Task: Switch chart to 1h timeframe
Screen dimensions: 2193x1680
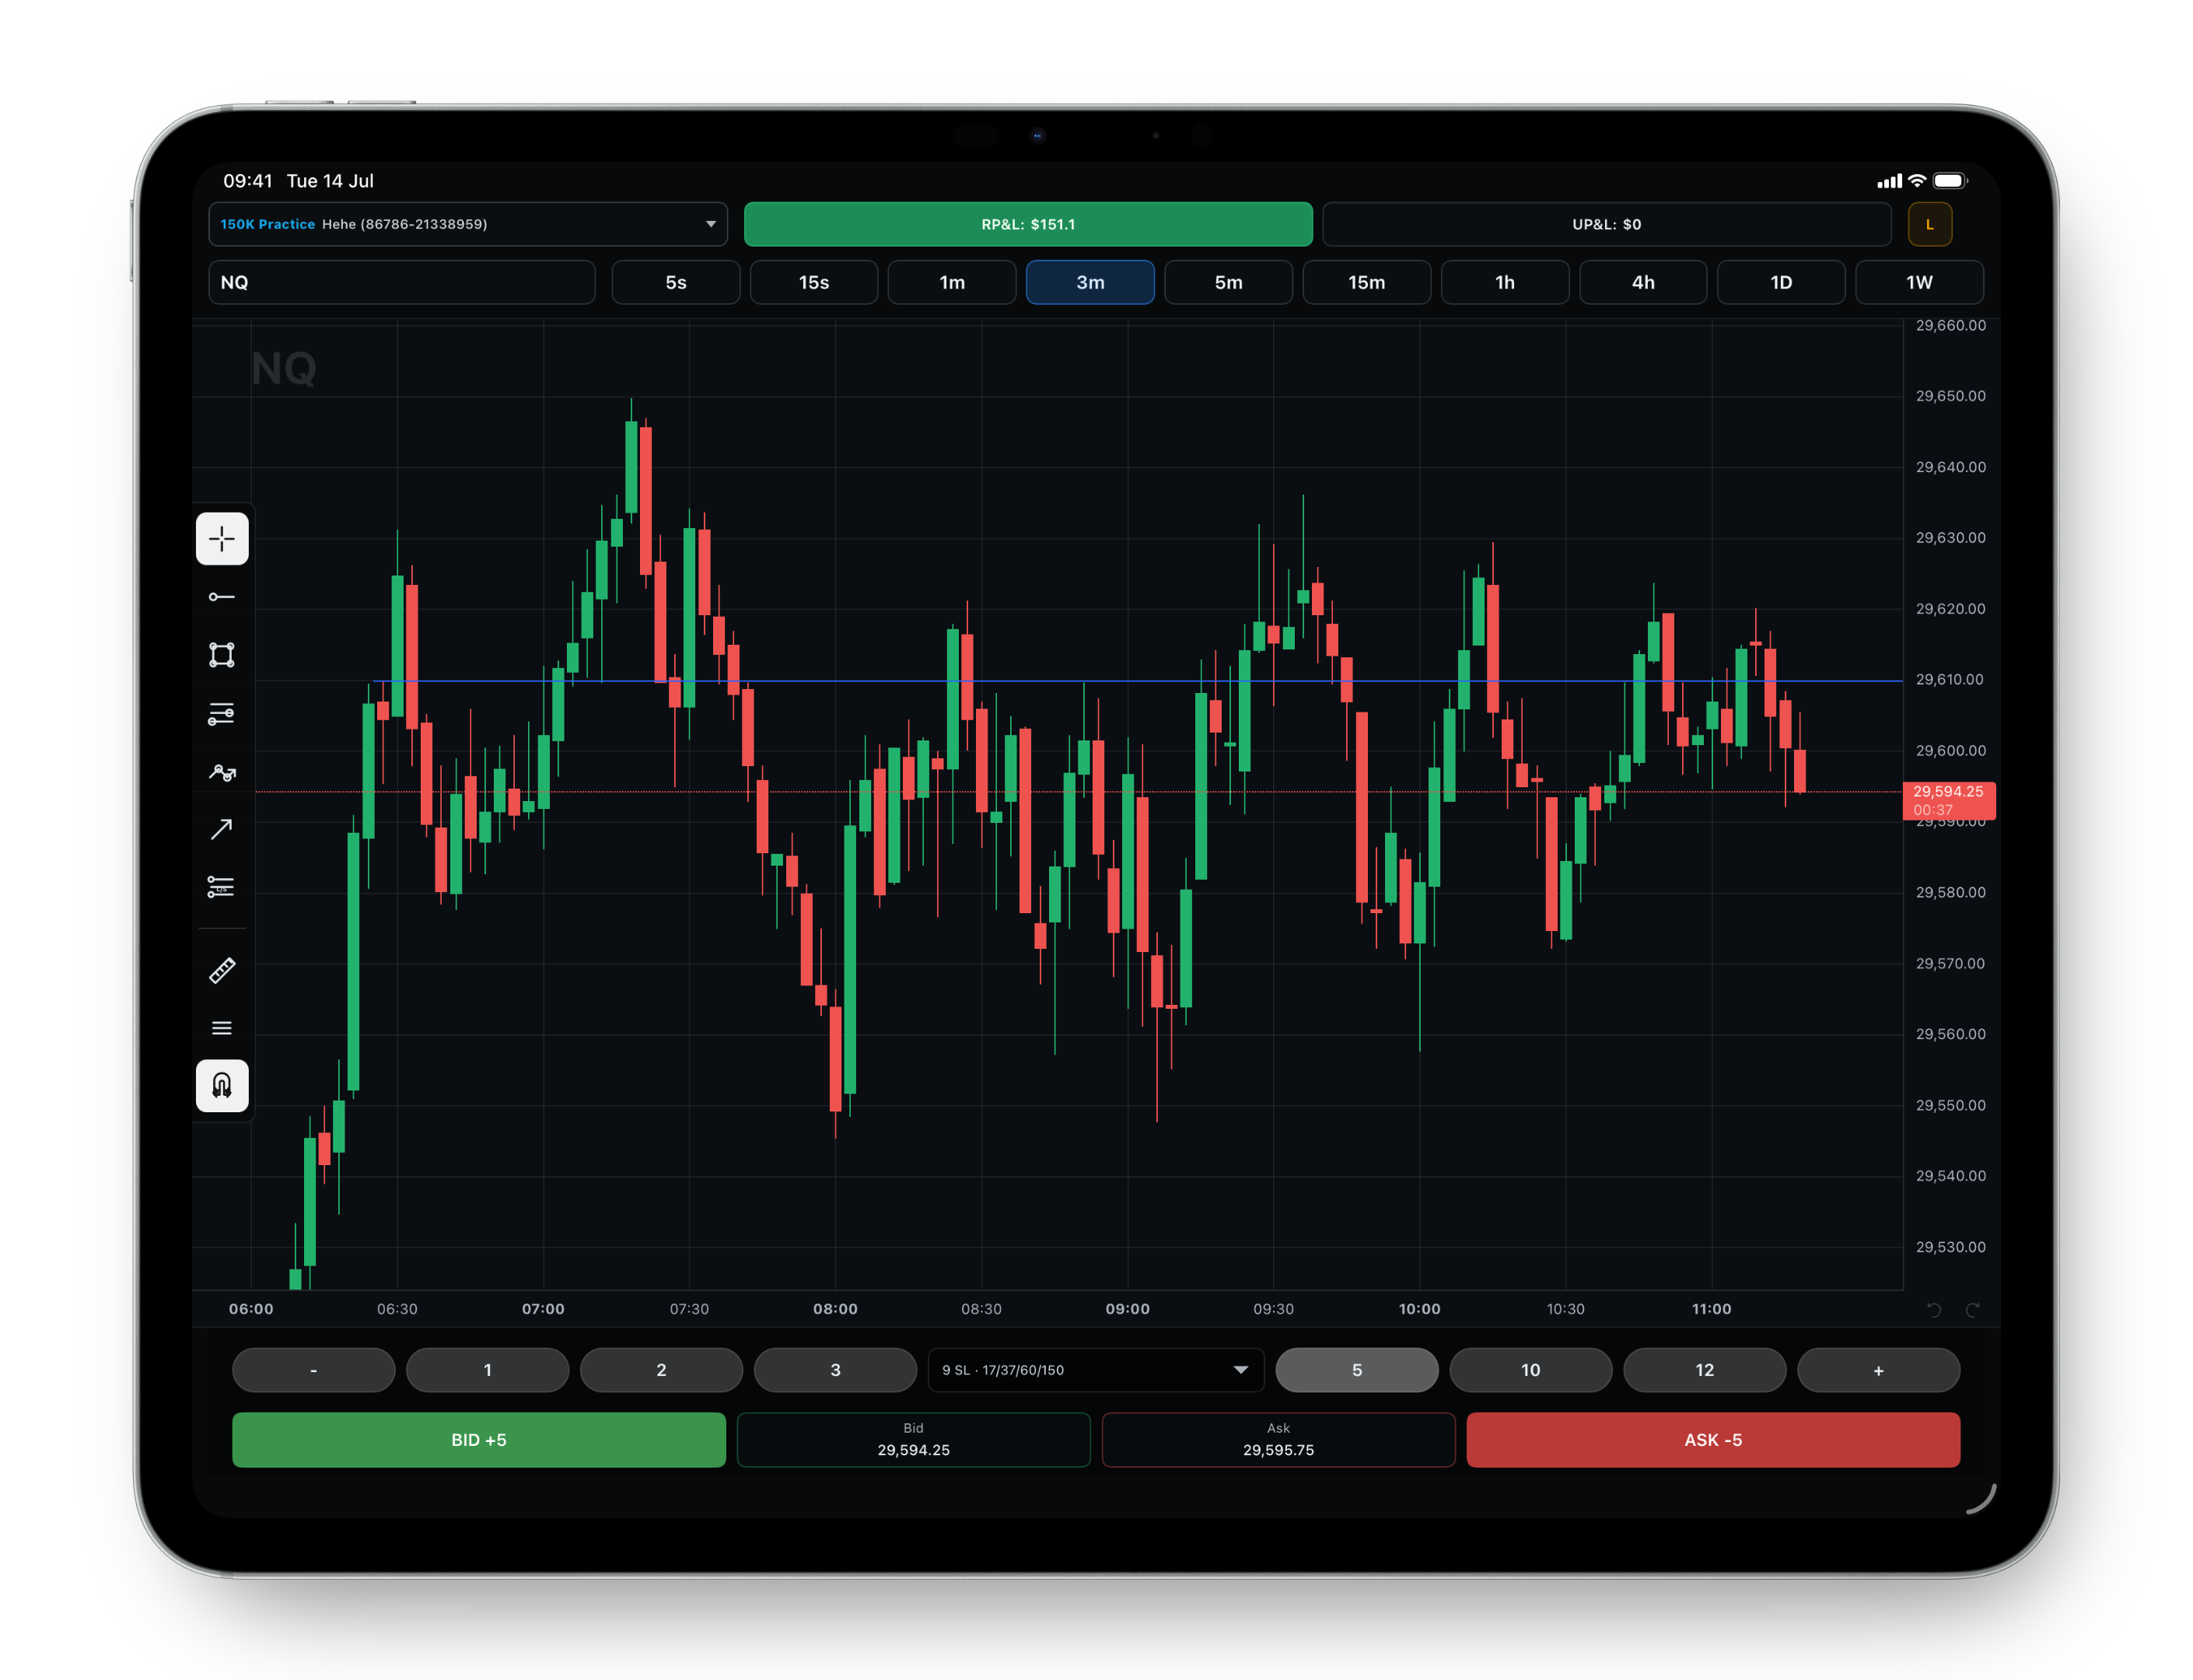Action: click(x=1505, y=282)
